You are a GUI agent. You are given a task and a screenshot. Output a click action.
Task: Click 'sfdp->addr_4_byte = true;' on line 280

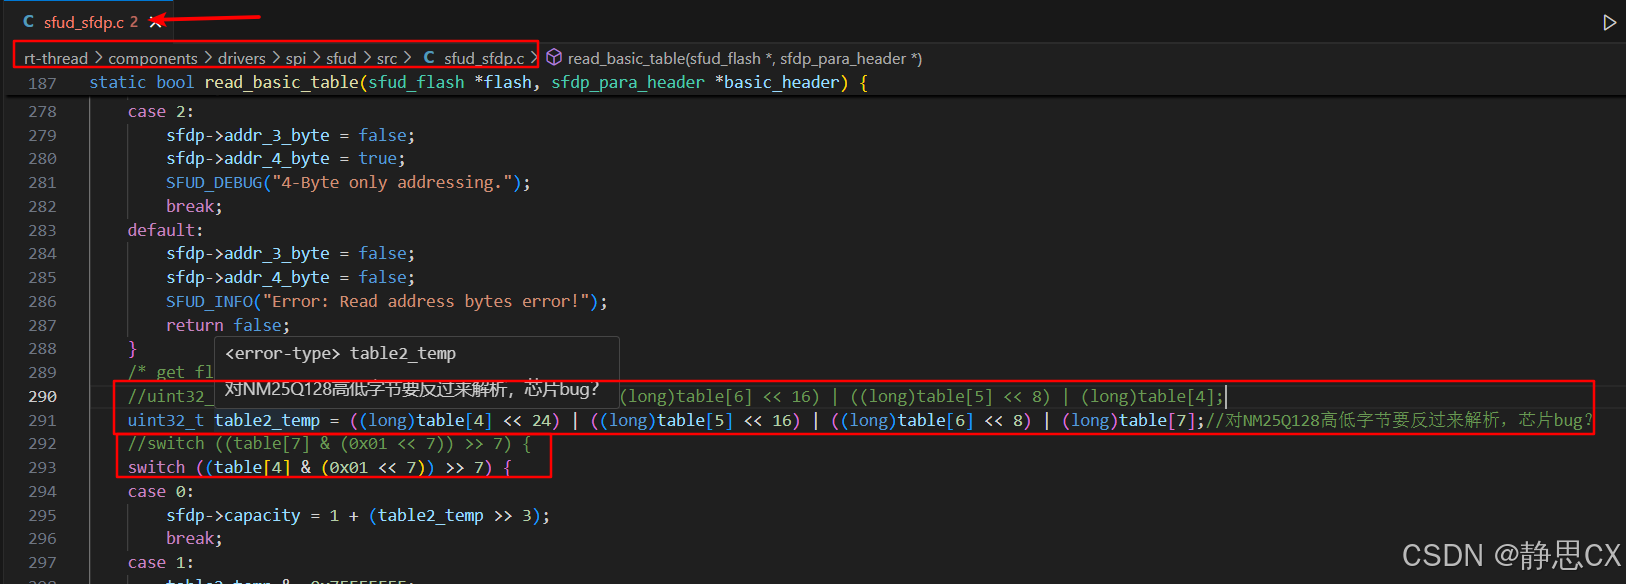click(286, 159)
